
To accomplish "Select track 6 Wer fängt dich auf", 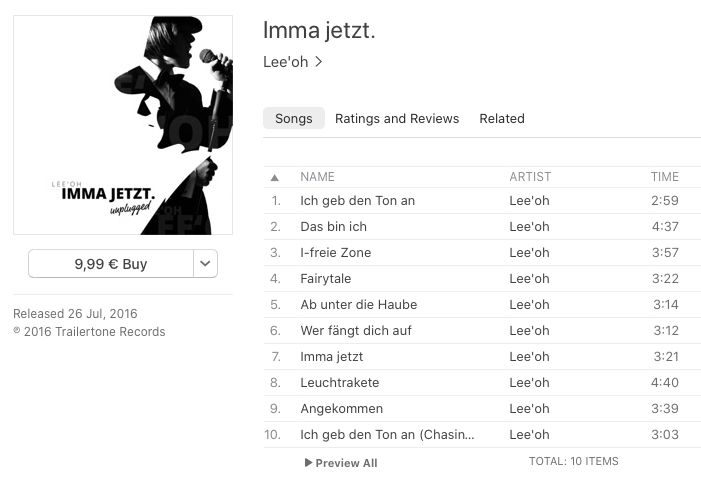I will pyautogui.click(x=482, y=330).
